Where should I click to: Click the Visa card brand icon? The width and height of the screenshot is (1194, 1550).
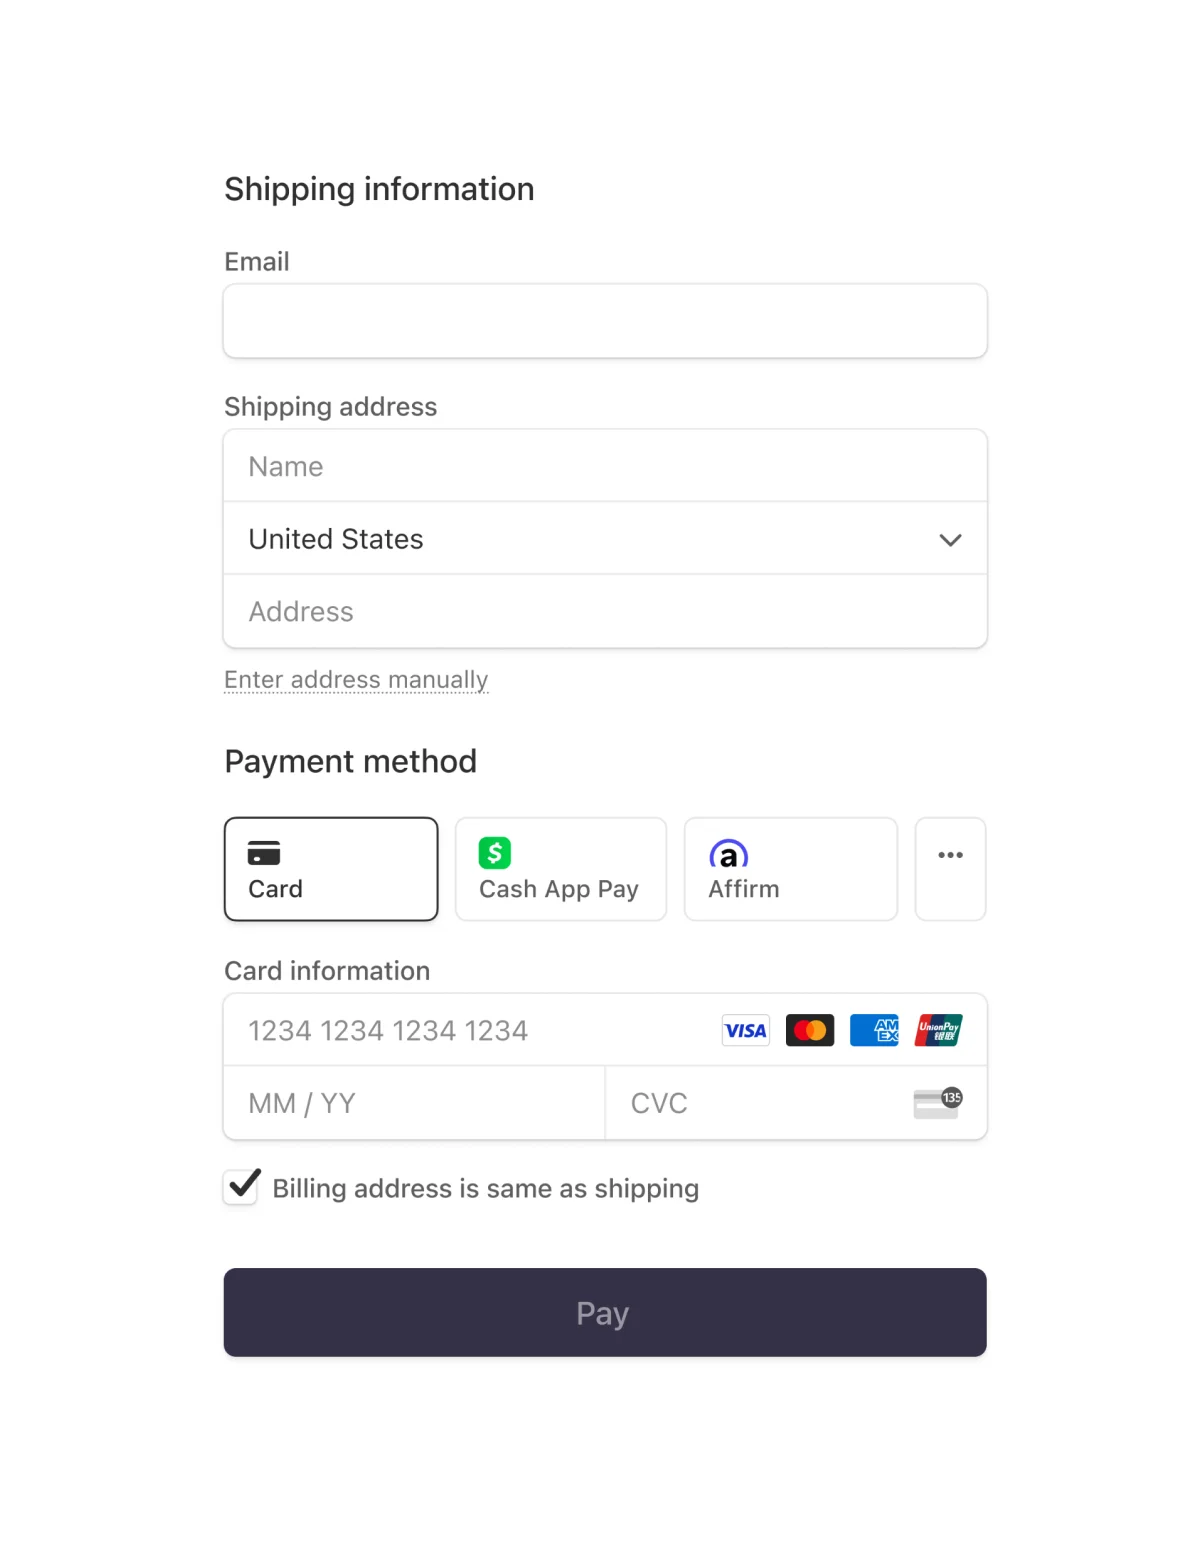tap(745, 1030)
